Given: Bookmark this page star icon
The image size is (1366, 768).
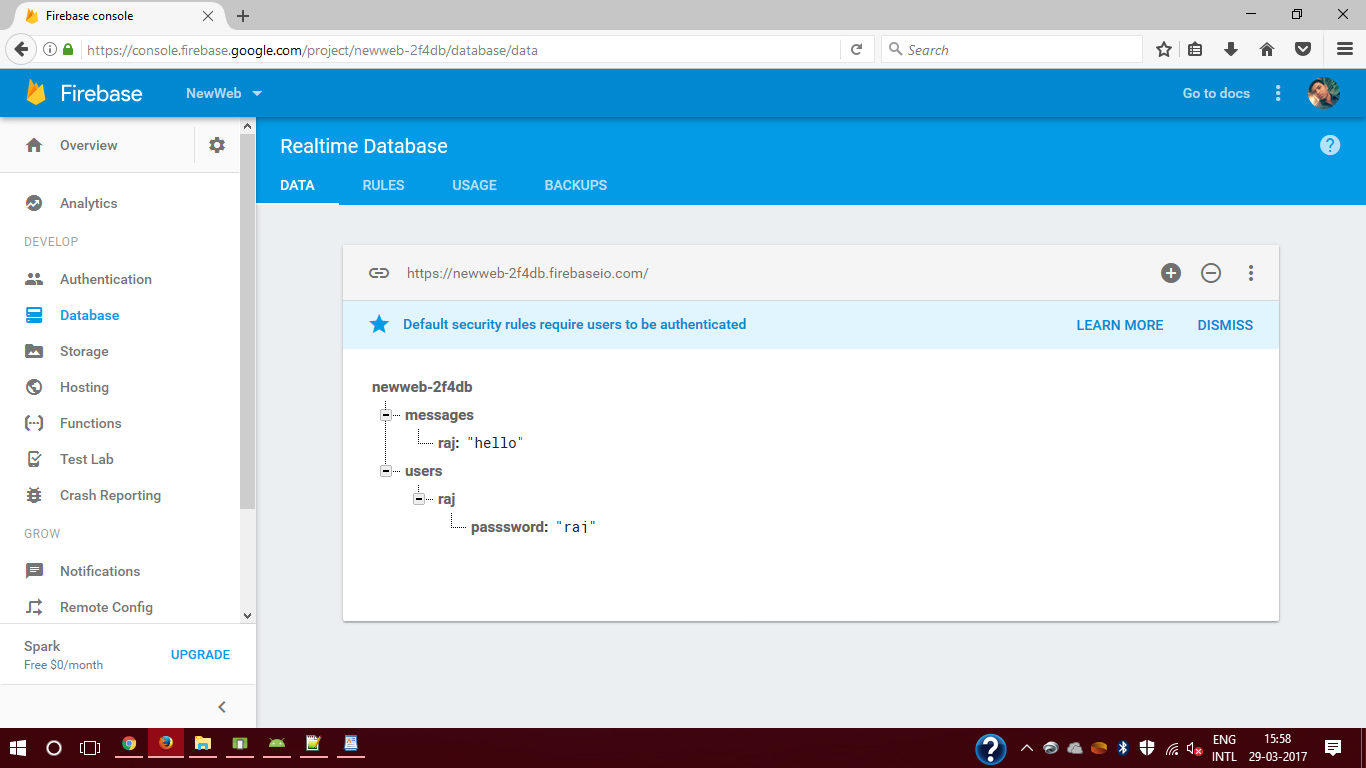Looking at the screenshot, I should point(1164,49).
